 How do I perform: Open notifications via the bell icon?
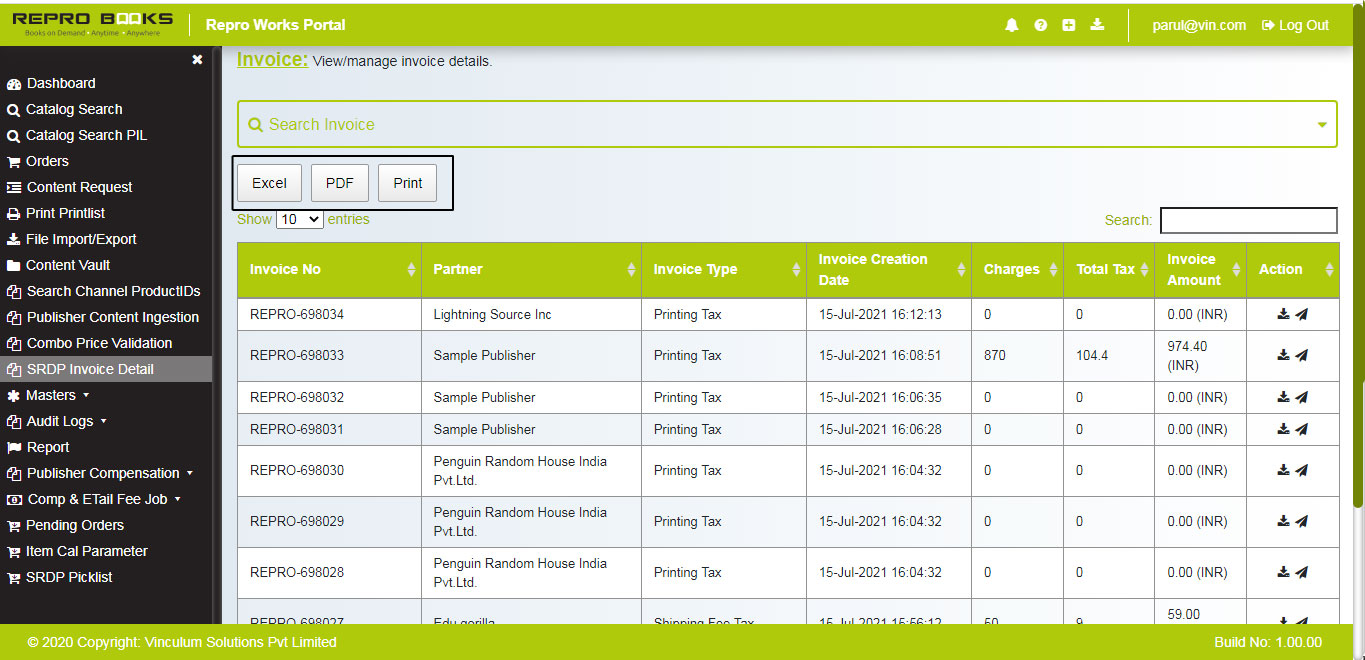[1011, 25]
